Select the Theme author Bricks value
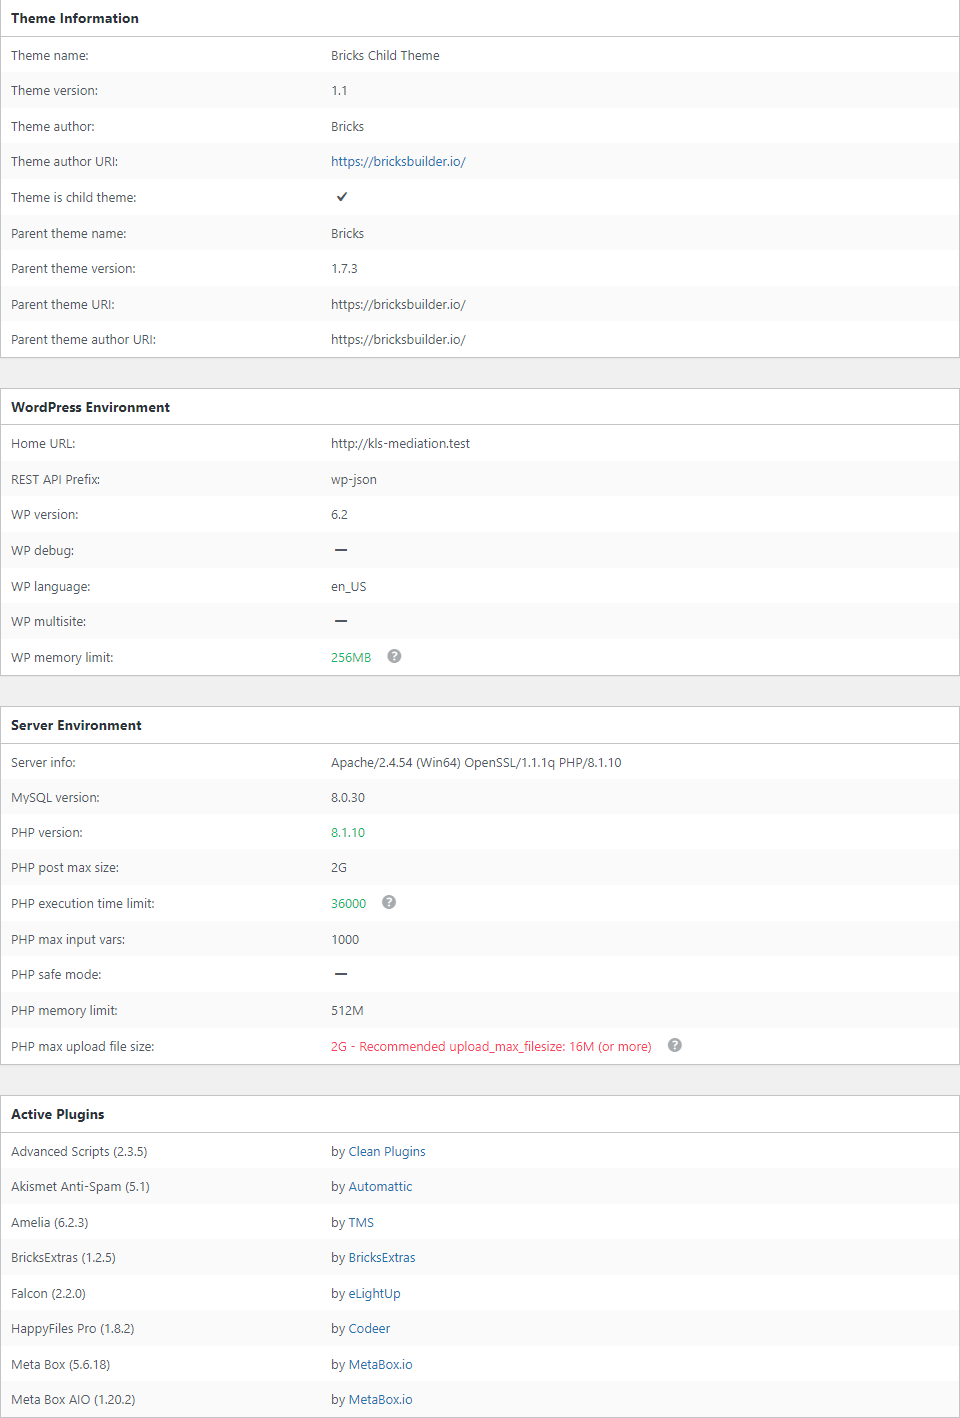The width and height of the screenshot is (960, 1418). tap(347, 127)
